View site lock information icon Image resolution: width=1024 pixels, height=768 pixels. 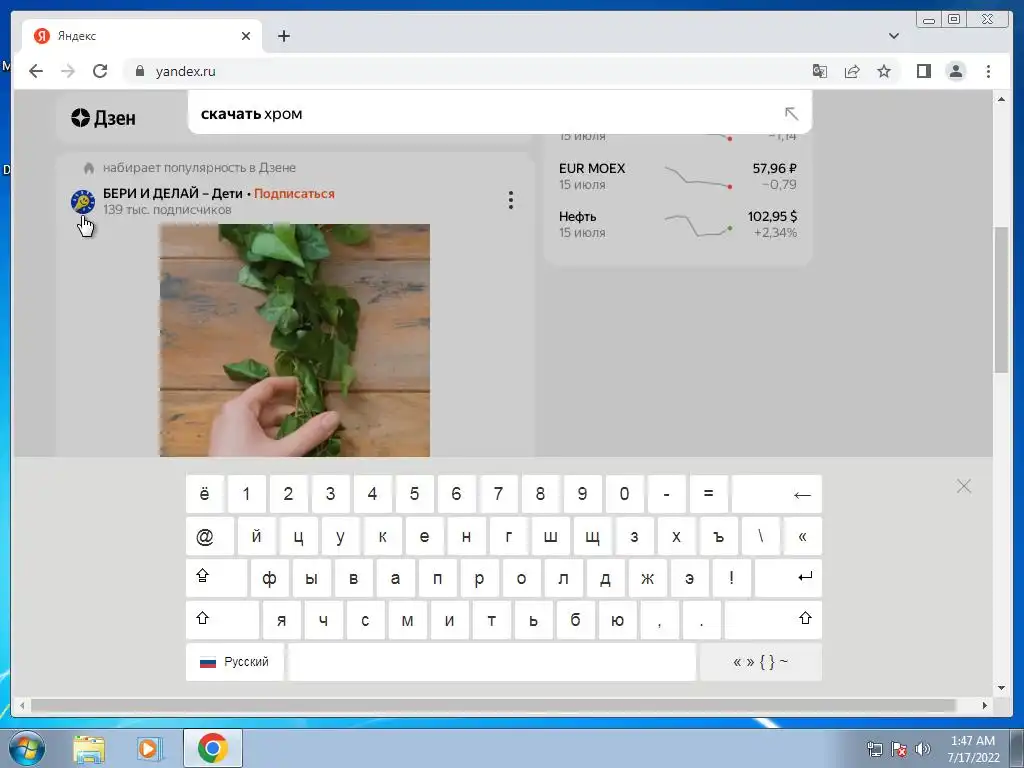[140, 71]
